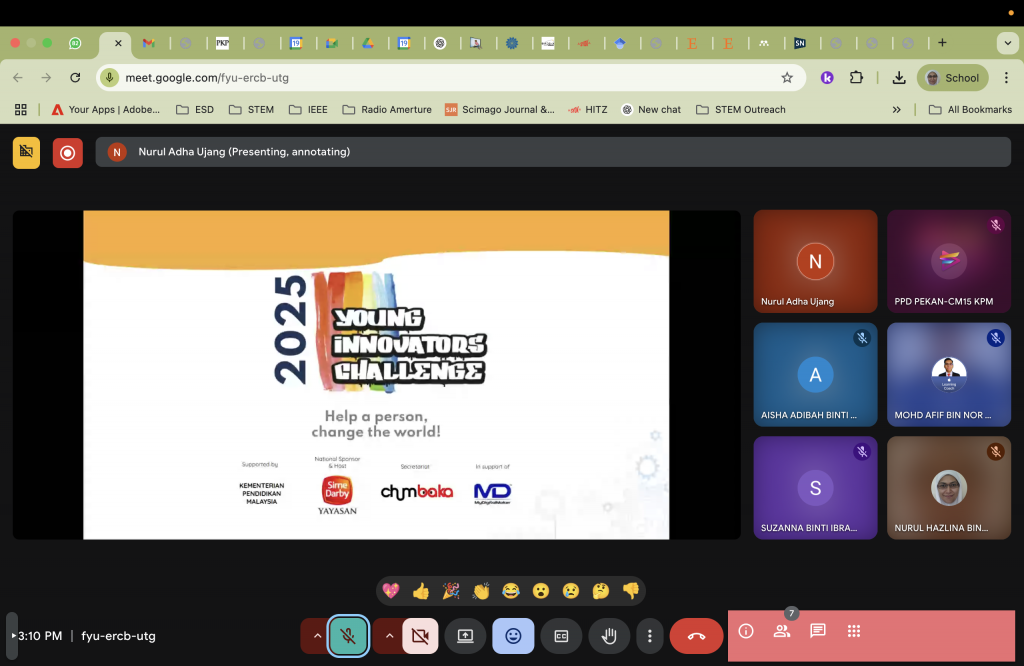The image size is (1024, 666).
Task: Open the people panel showing 7 participants
Action: click(782, 631)
